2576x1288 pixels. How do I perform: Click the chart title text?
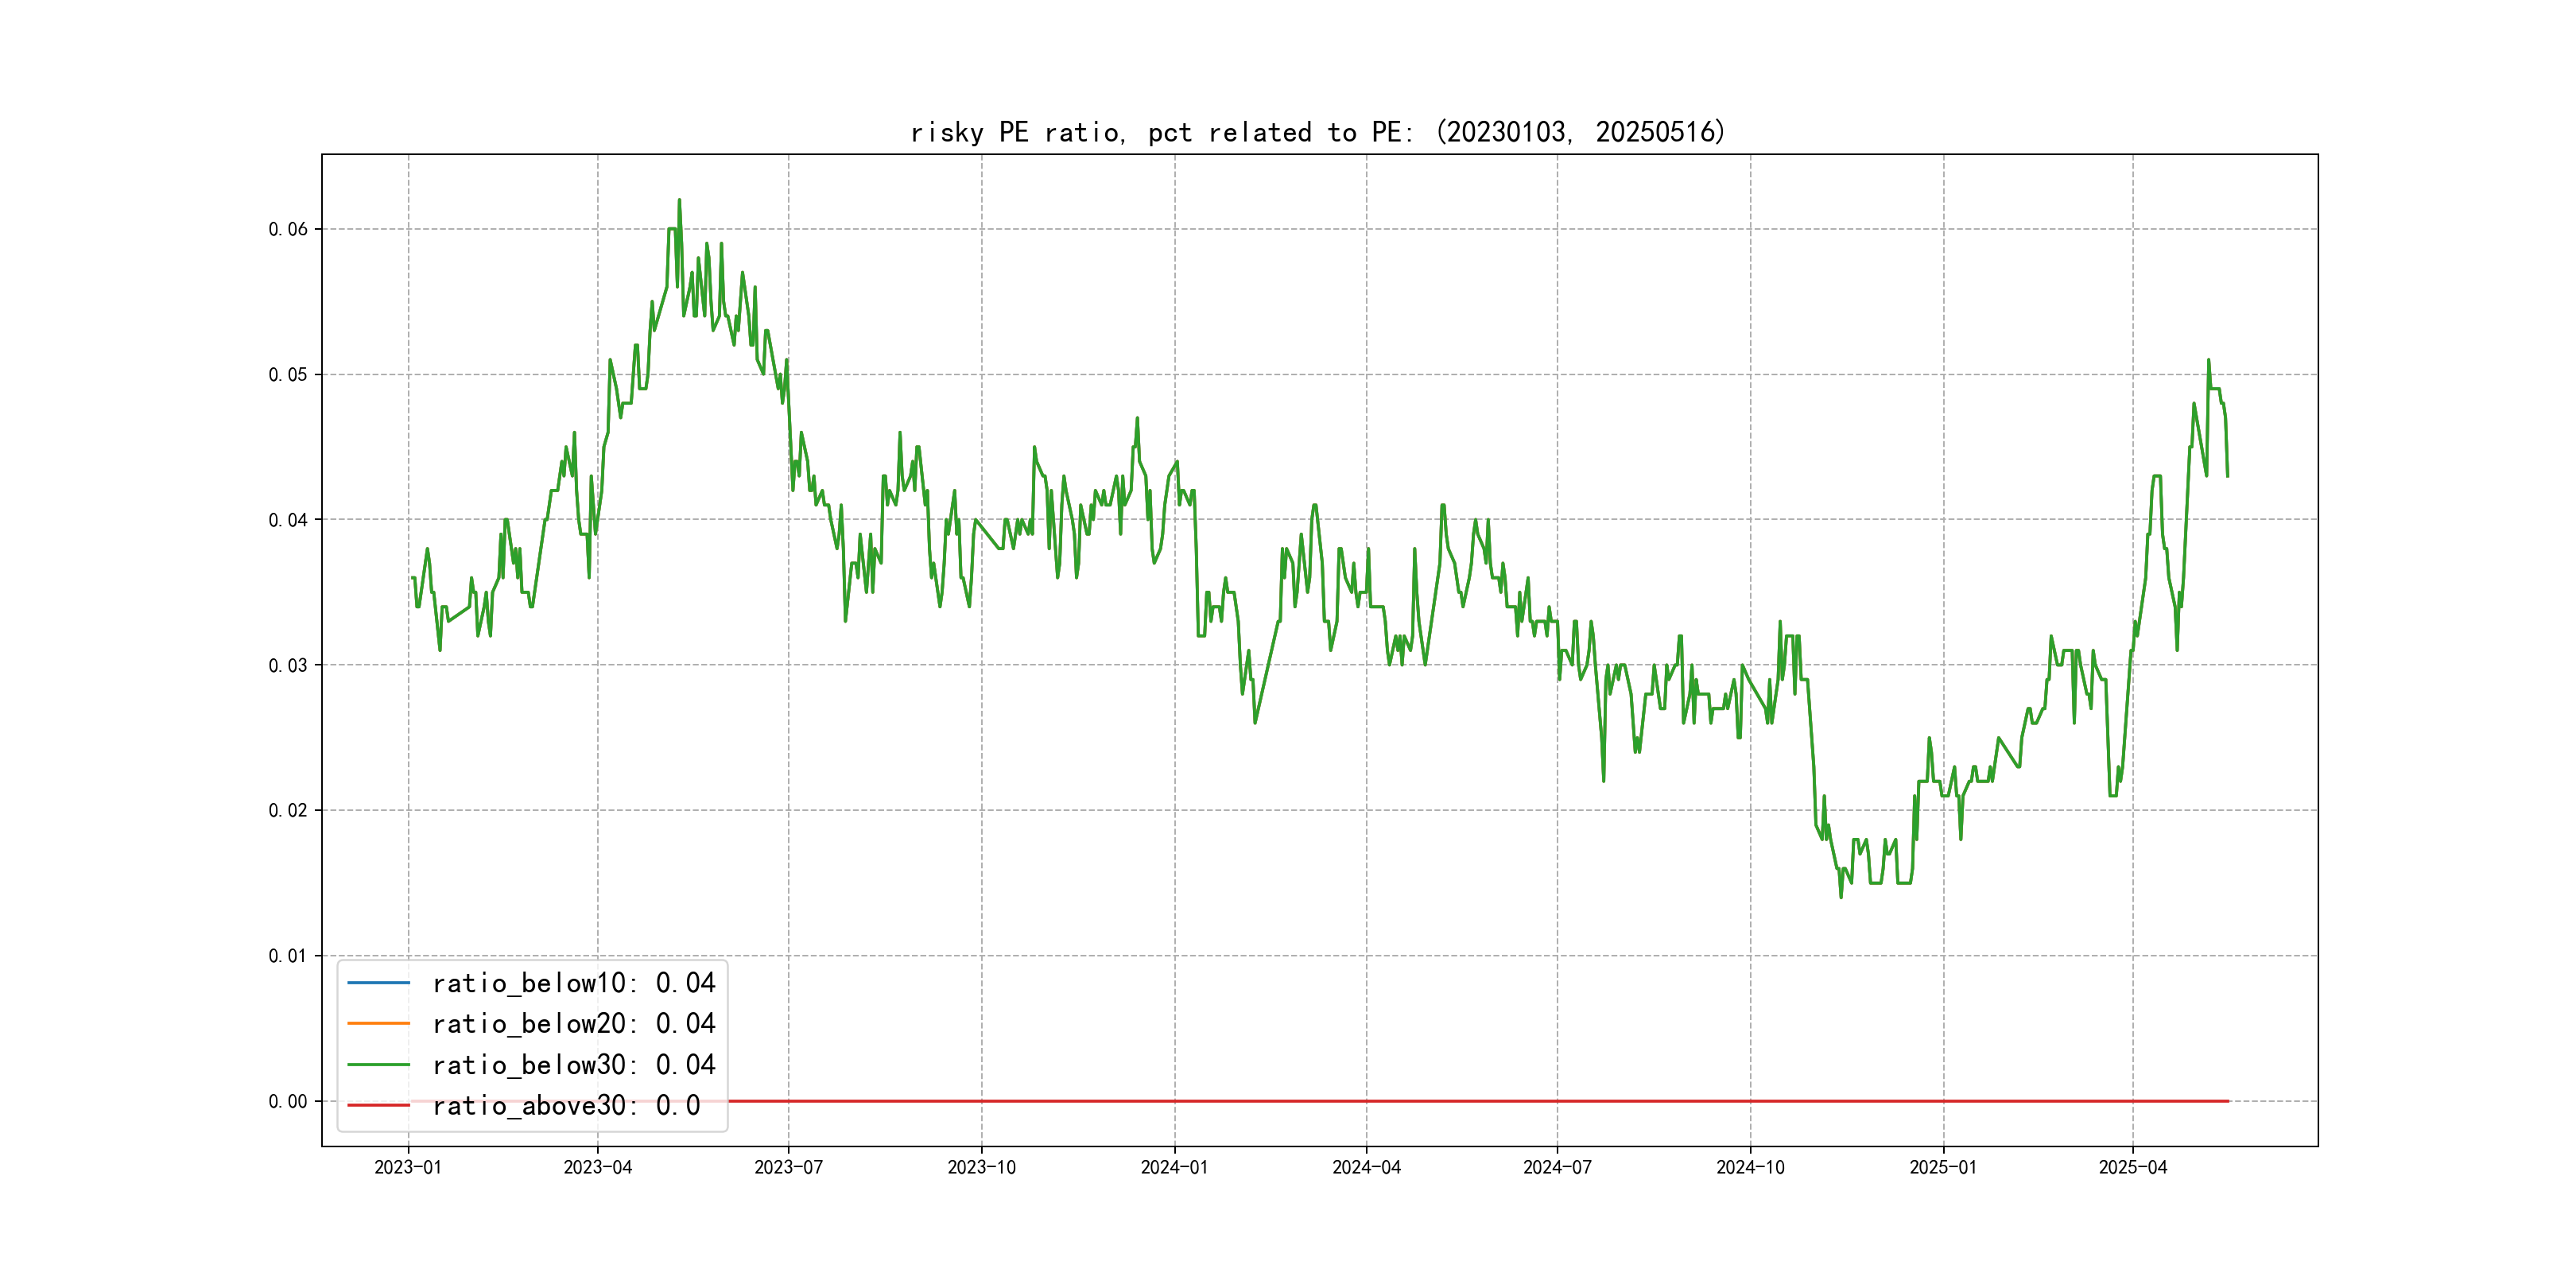[1317, 132]
